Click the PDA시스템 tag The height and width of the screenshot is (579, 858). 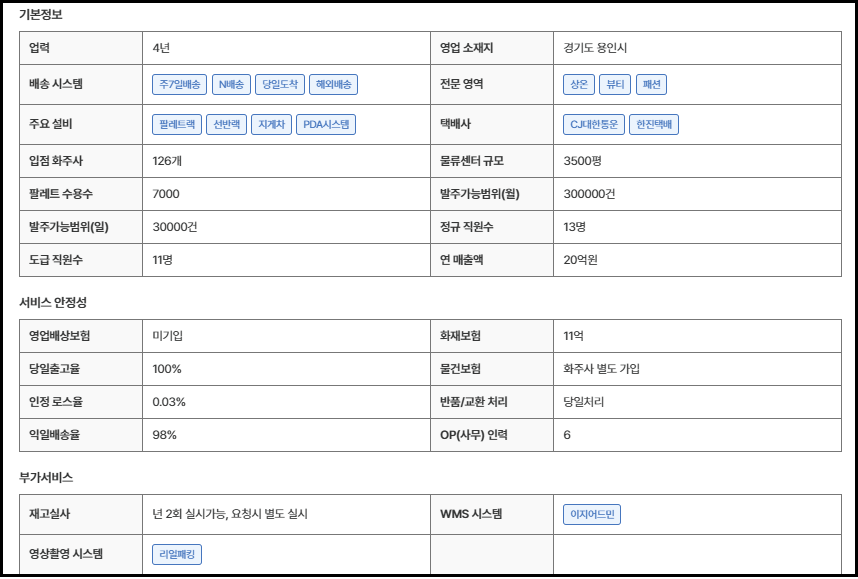click(327, 125)
